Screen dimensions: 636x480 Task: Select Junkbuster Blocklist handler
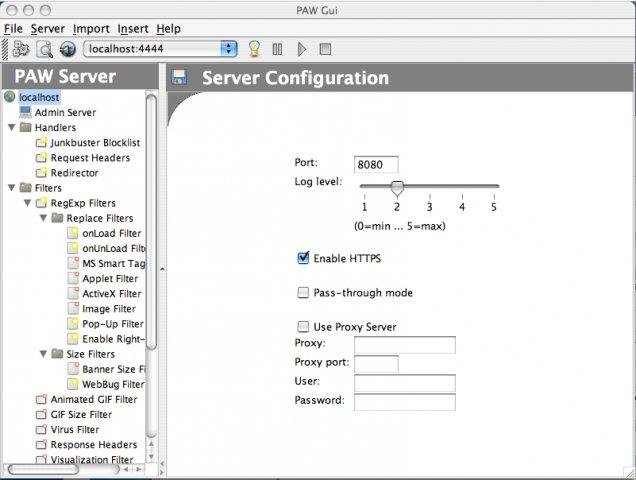pos(94,143)
